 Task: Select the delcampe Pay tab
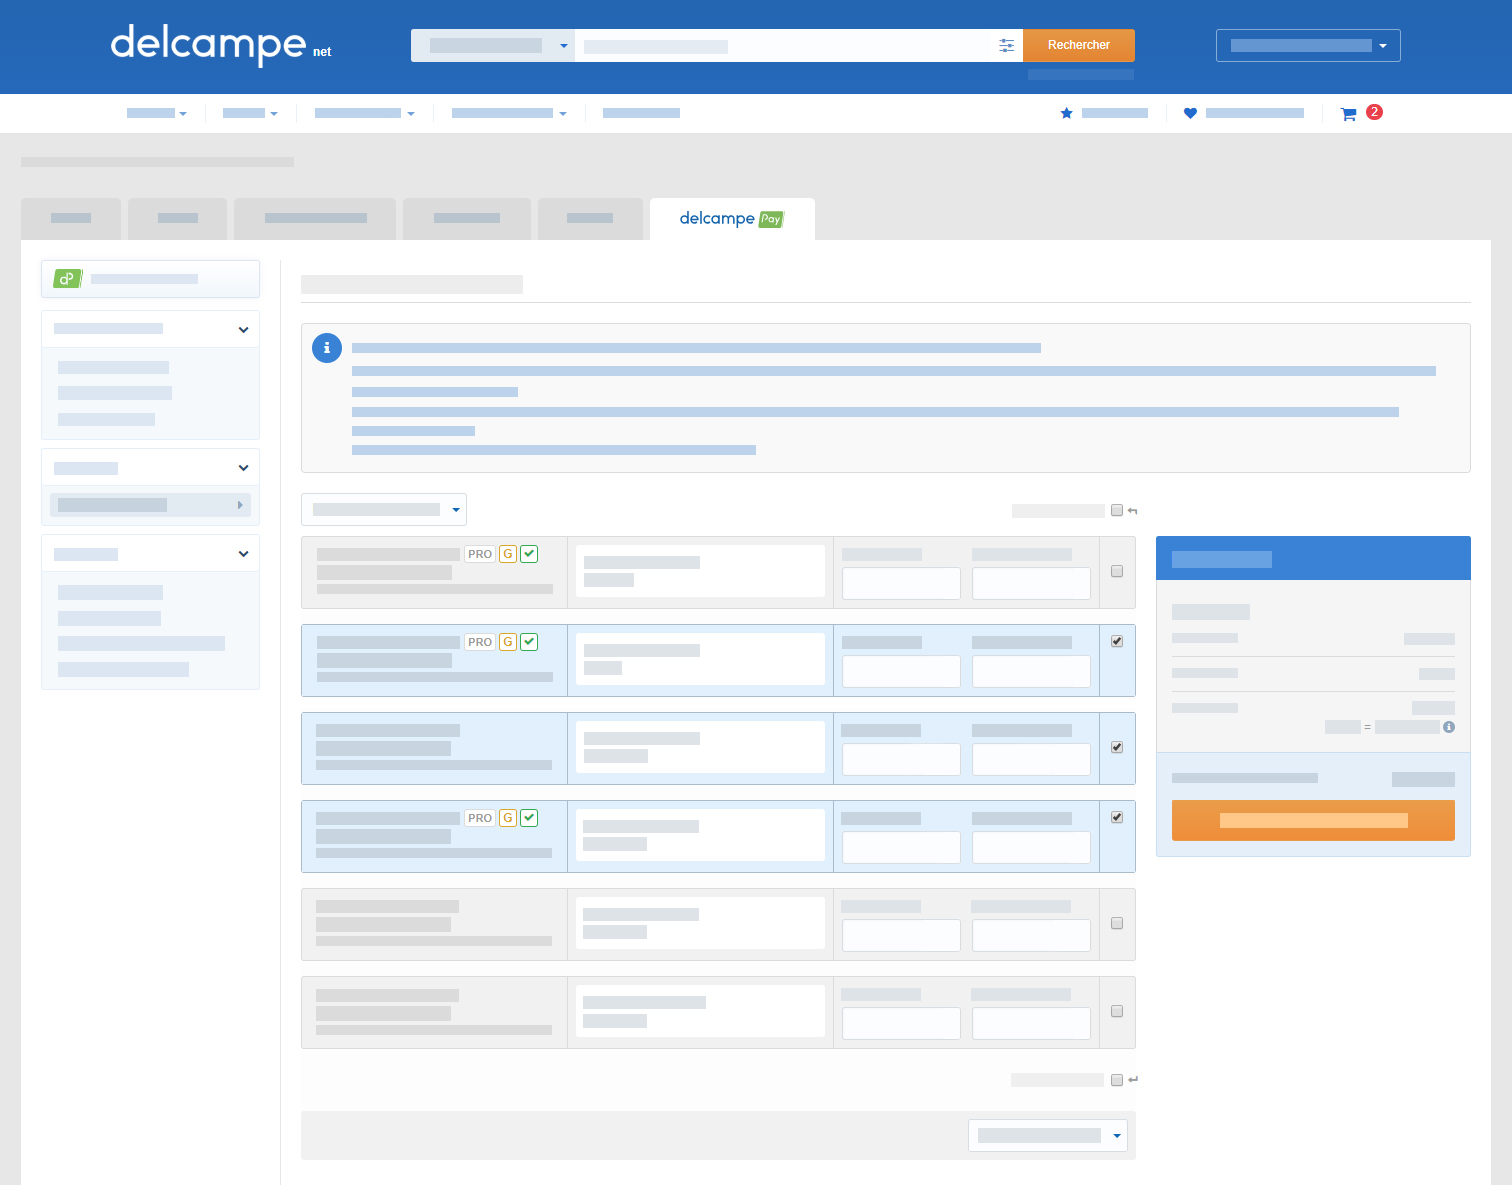(x=732, y=219)
